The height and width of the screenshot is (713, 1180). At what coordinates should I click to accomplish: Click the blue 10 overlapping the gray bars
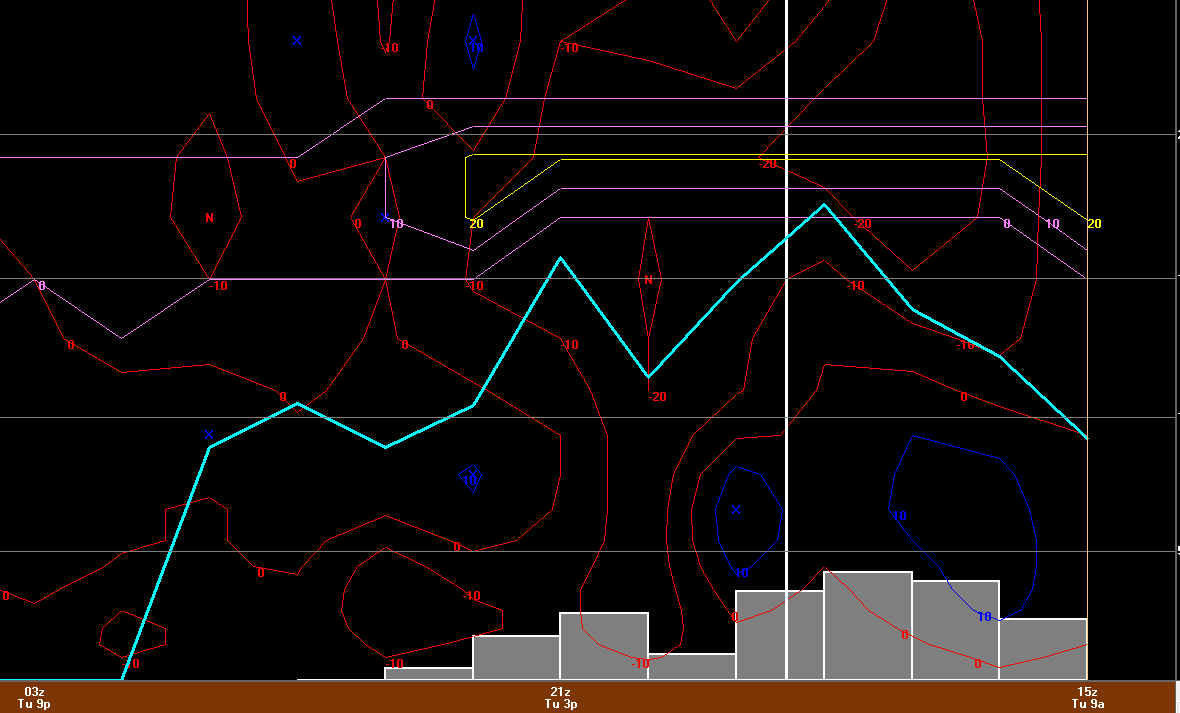pos(984,617)
